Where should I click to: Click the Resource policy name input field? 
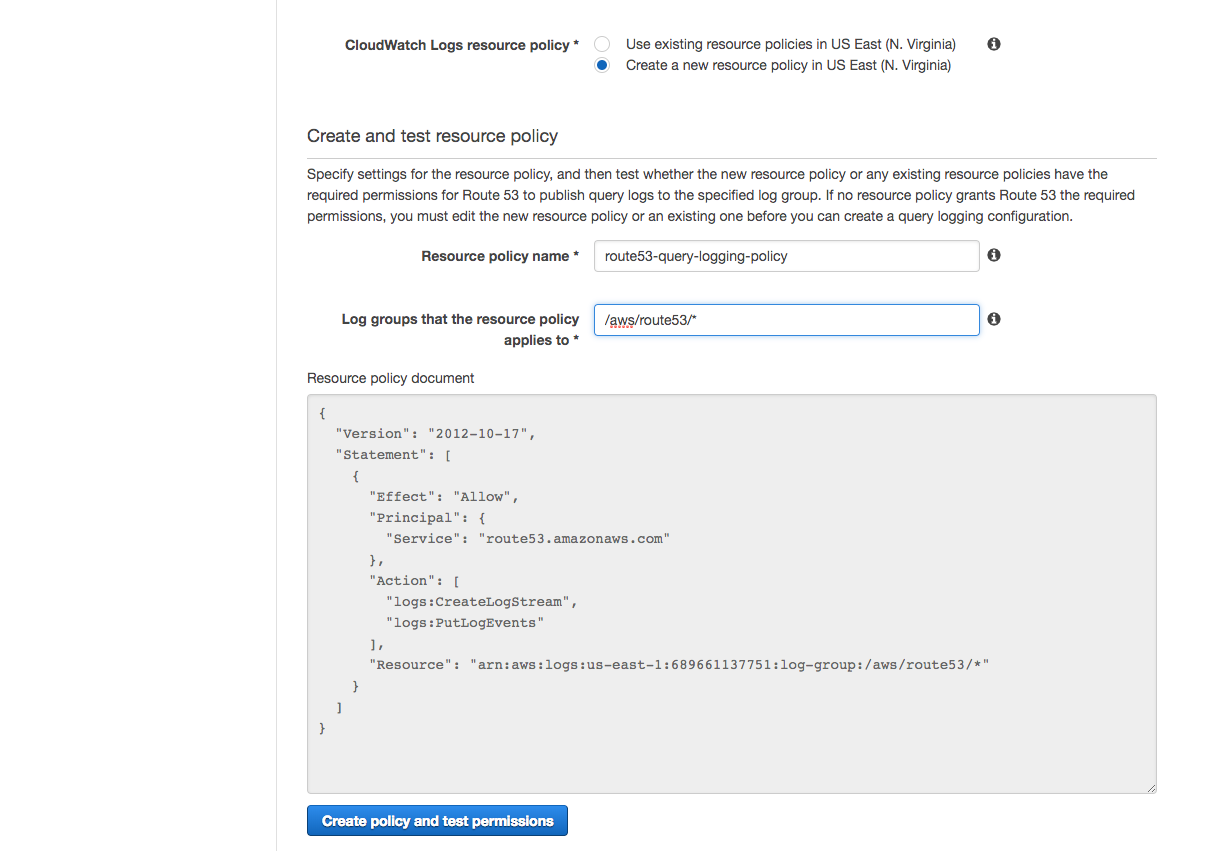click(786, 256)
